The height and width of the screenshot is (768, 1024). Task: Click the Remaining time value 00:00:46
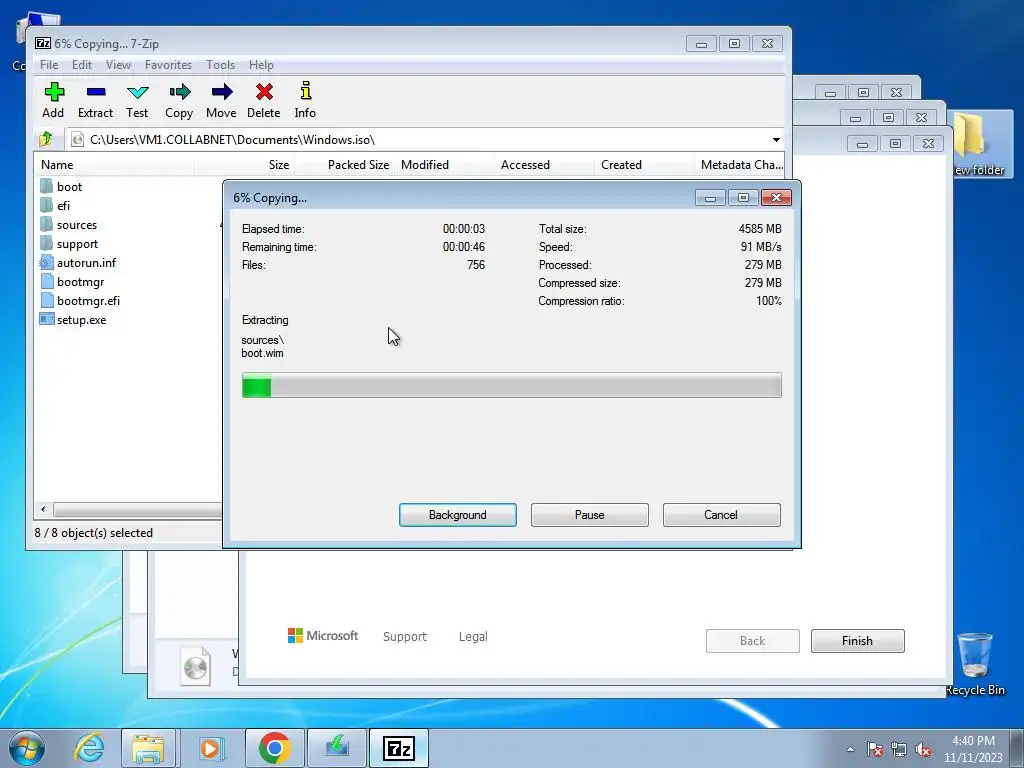point(464,247)
